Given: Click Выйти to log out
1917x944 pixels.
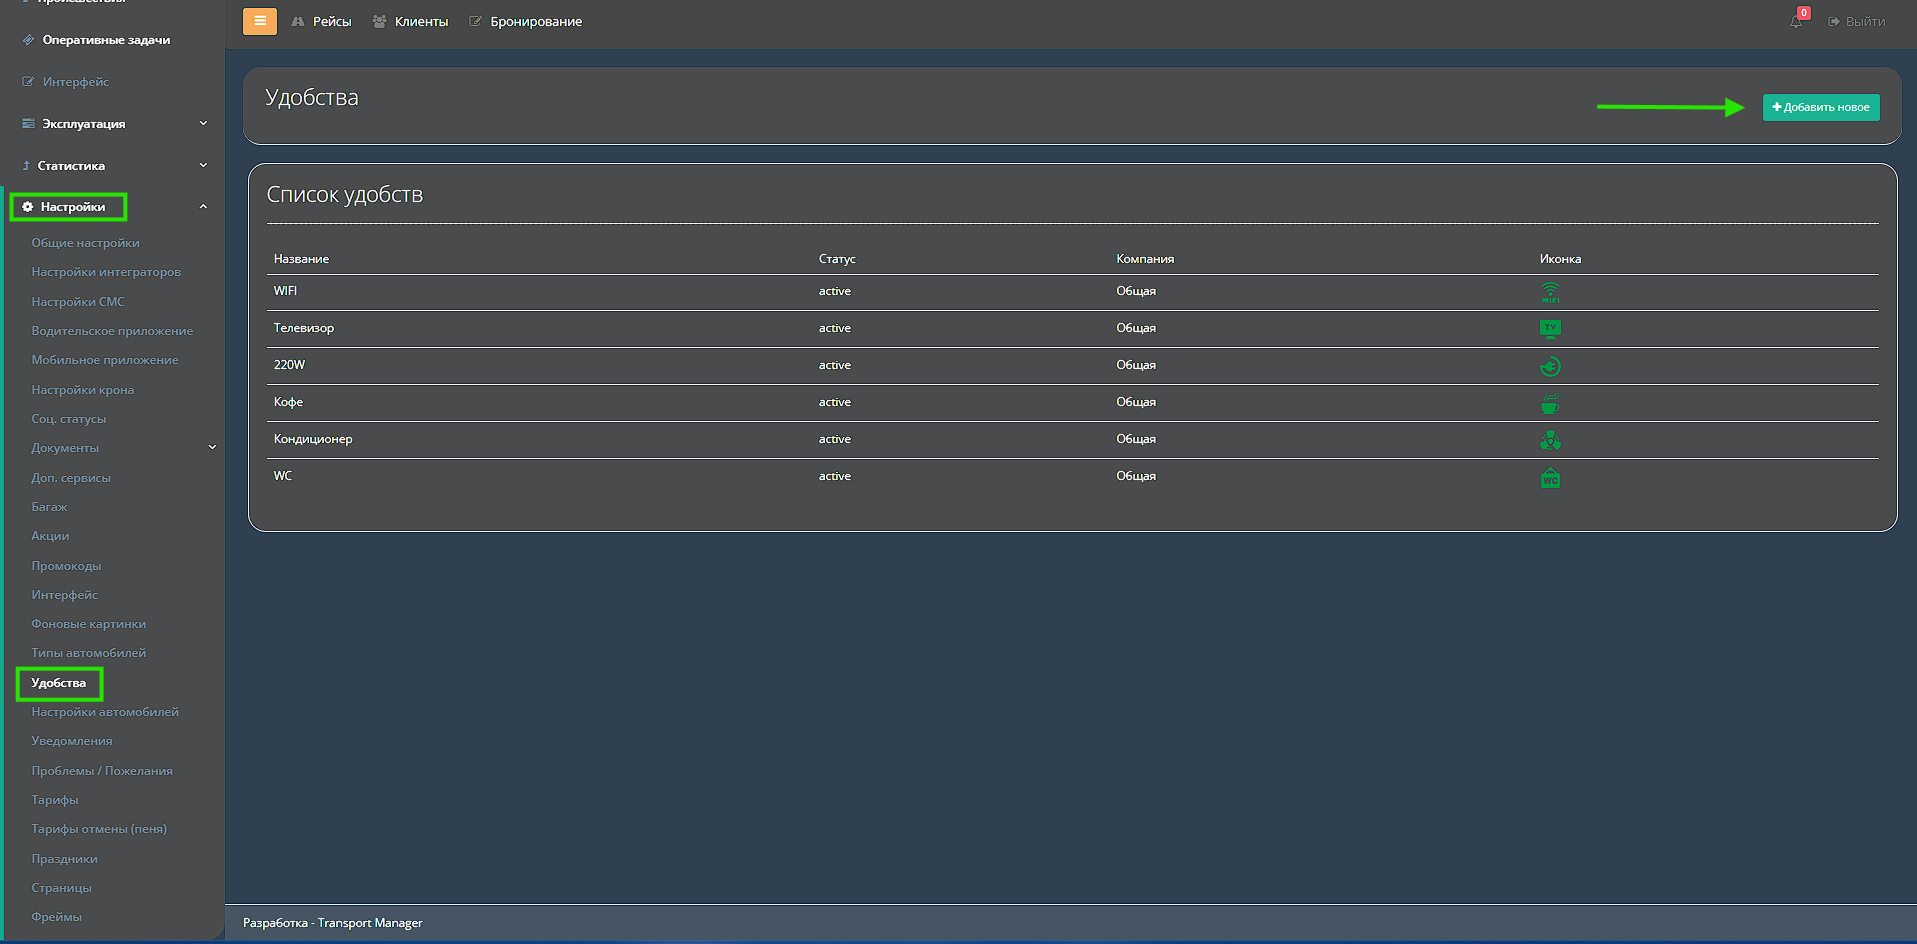Looking at the screenshot, I should (x=1857, y=22).
